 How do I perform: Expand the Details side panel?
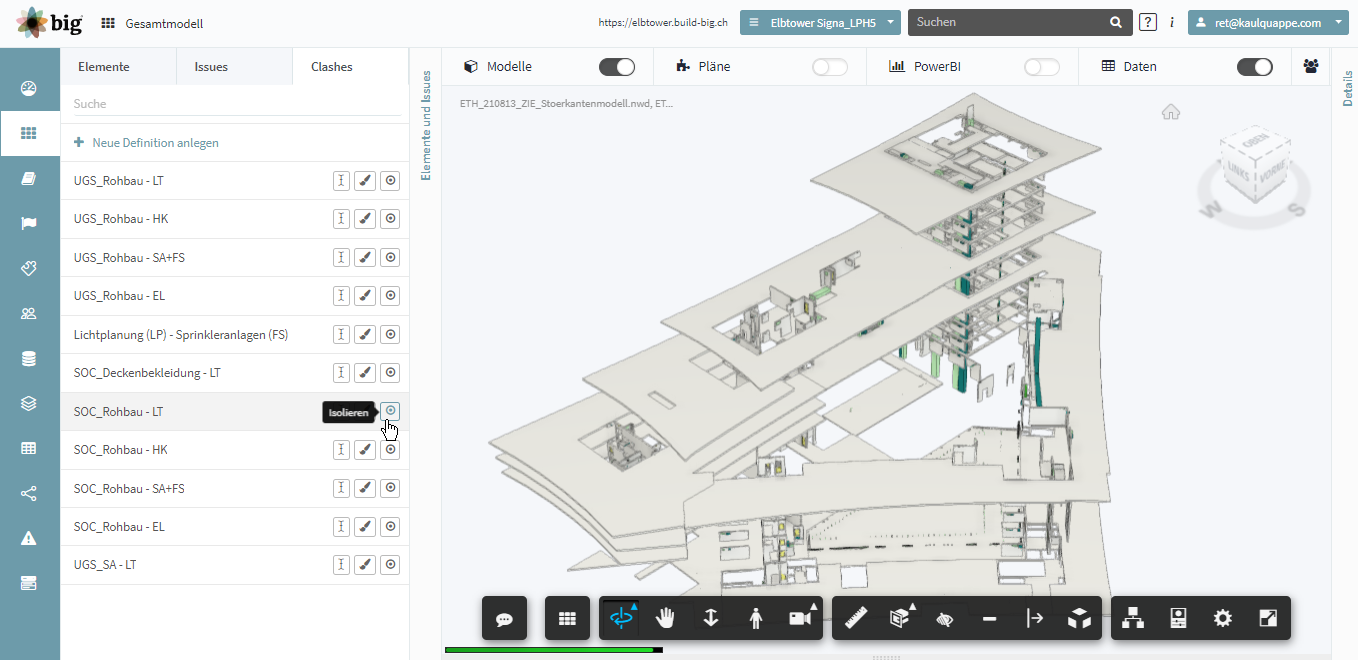[1347, 88]
